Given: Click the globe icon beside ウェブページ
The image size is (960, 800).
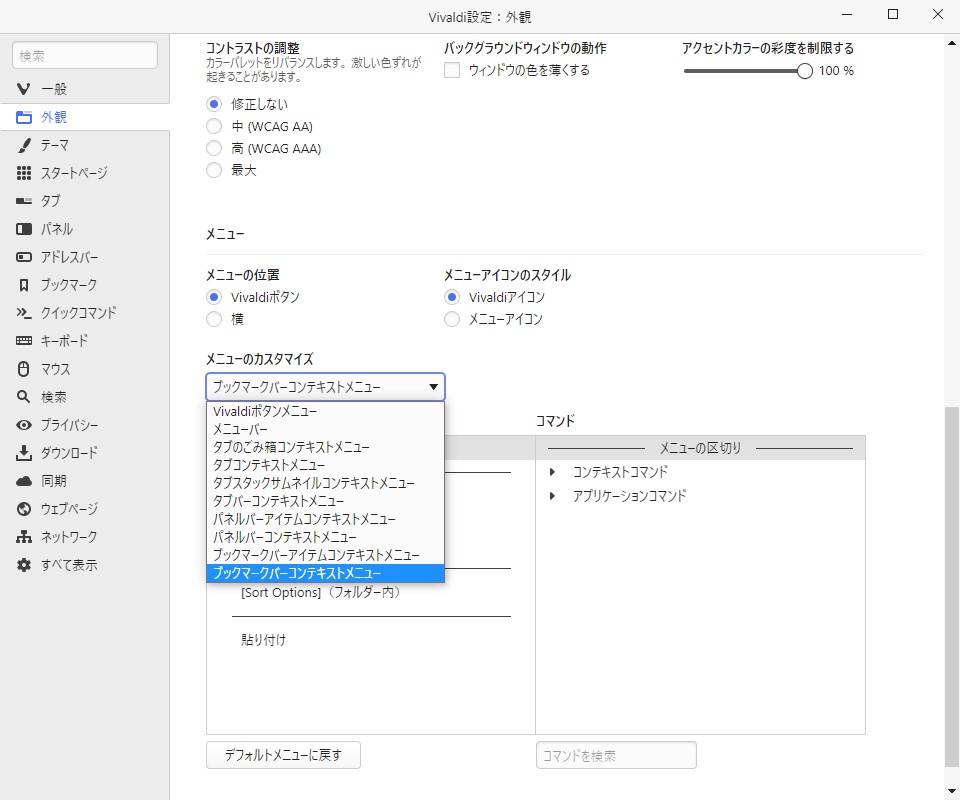Looking at the screenshot, I should click(x=23, y=509).
